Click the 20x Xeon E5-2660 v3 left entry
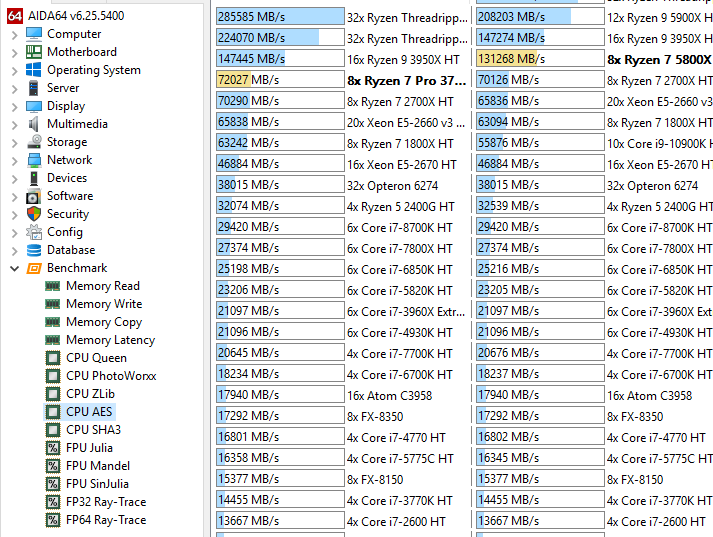 coord(407,123)
